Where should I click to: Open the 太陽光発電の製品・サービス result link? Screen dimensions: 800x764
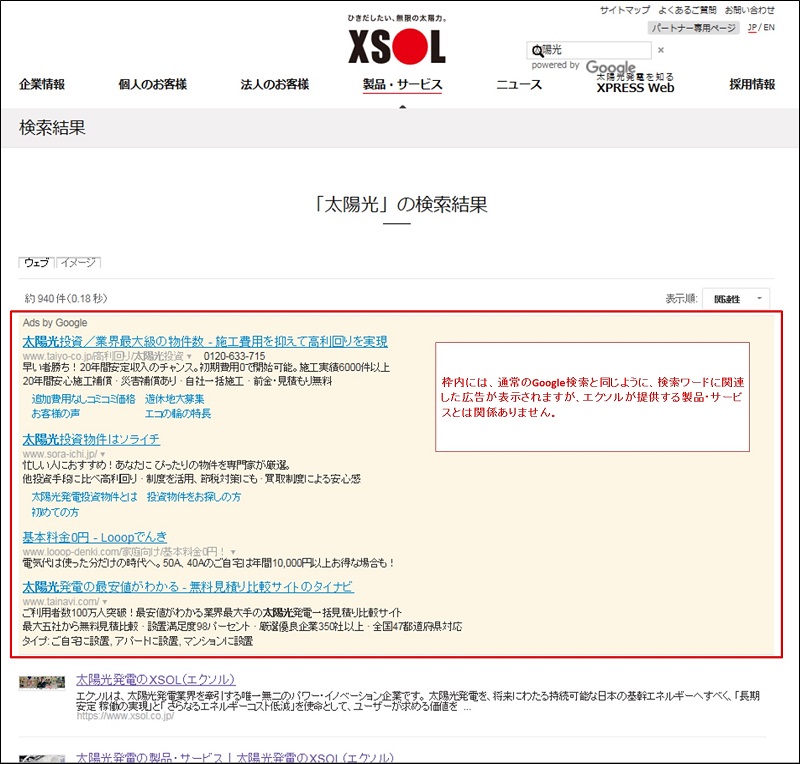click(235, 757)
